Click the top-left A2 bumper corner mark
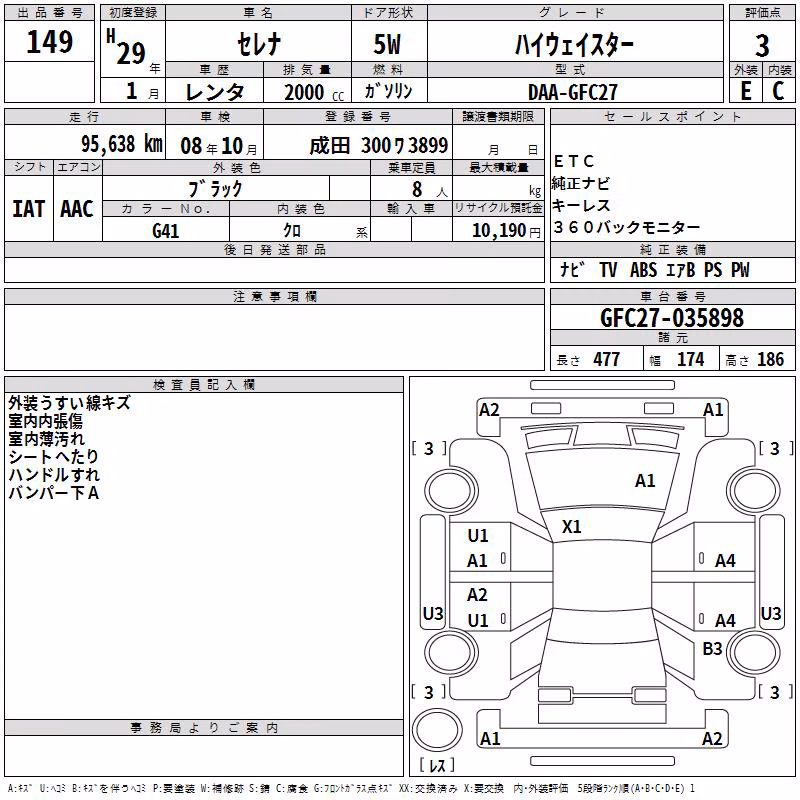 489,410
